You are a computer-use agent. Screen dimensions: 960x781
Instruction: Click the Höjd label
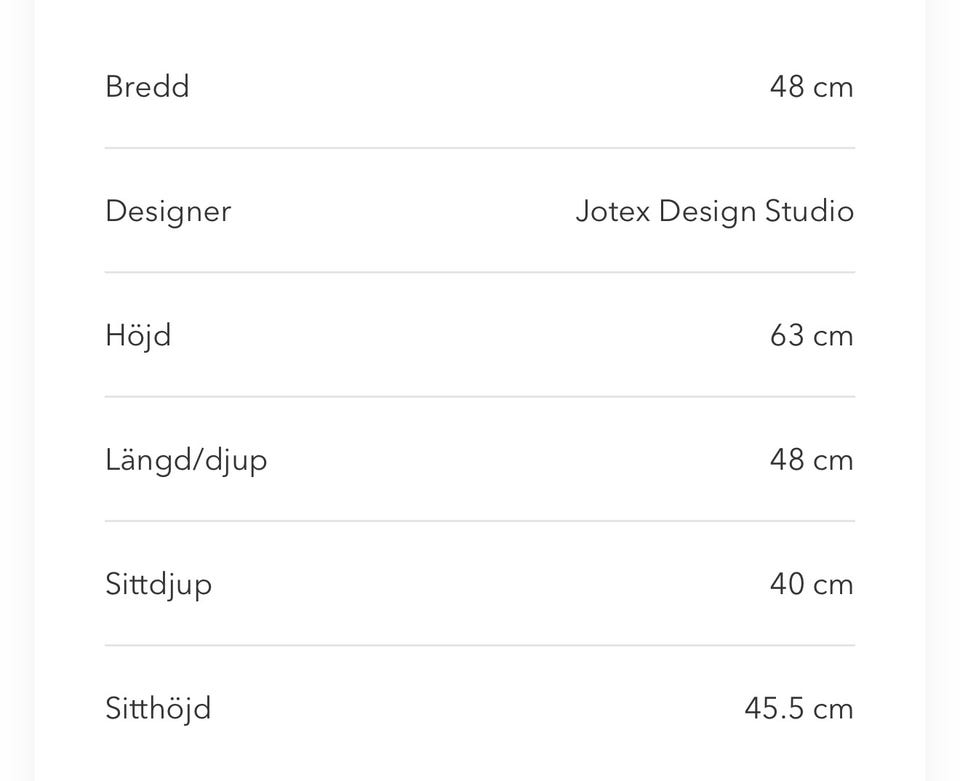coord(138,335)
